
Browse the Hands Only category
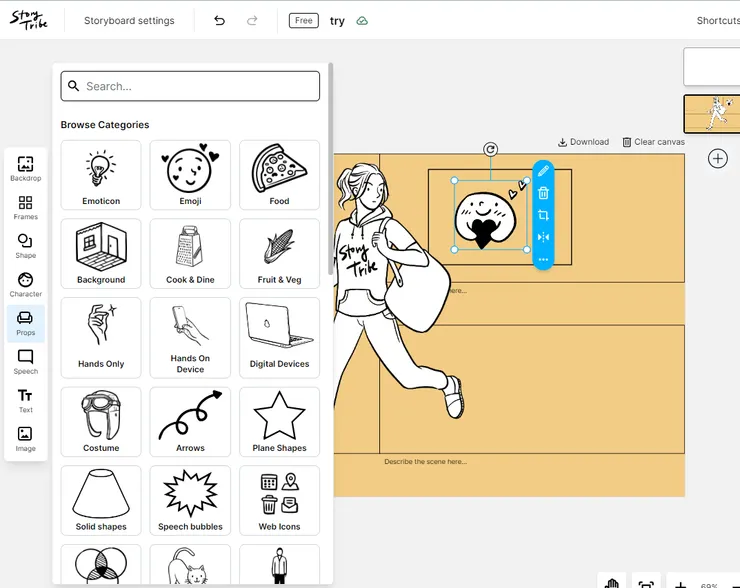tap(101, 338)
